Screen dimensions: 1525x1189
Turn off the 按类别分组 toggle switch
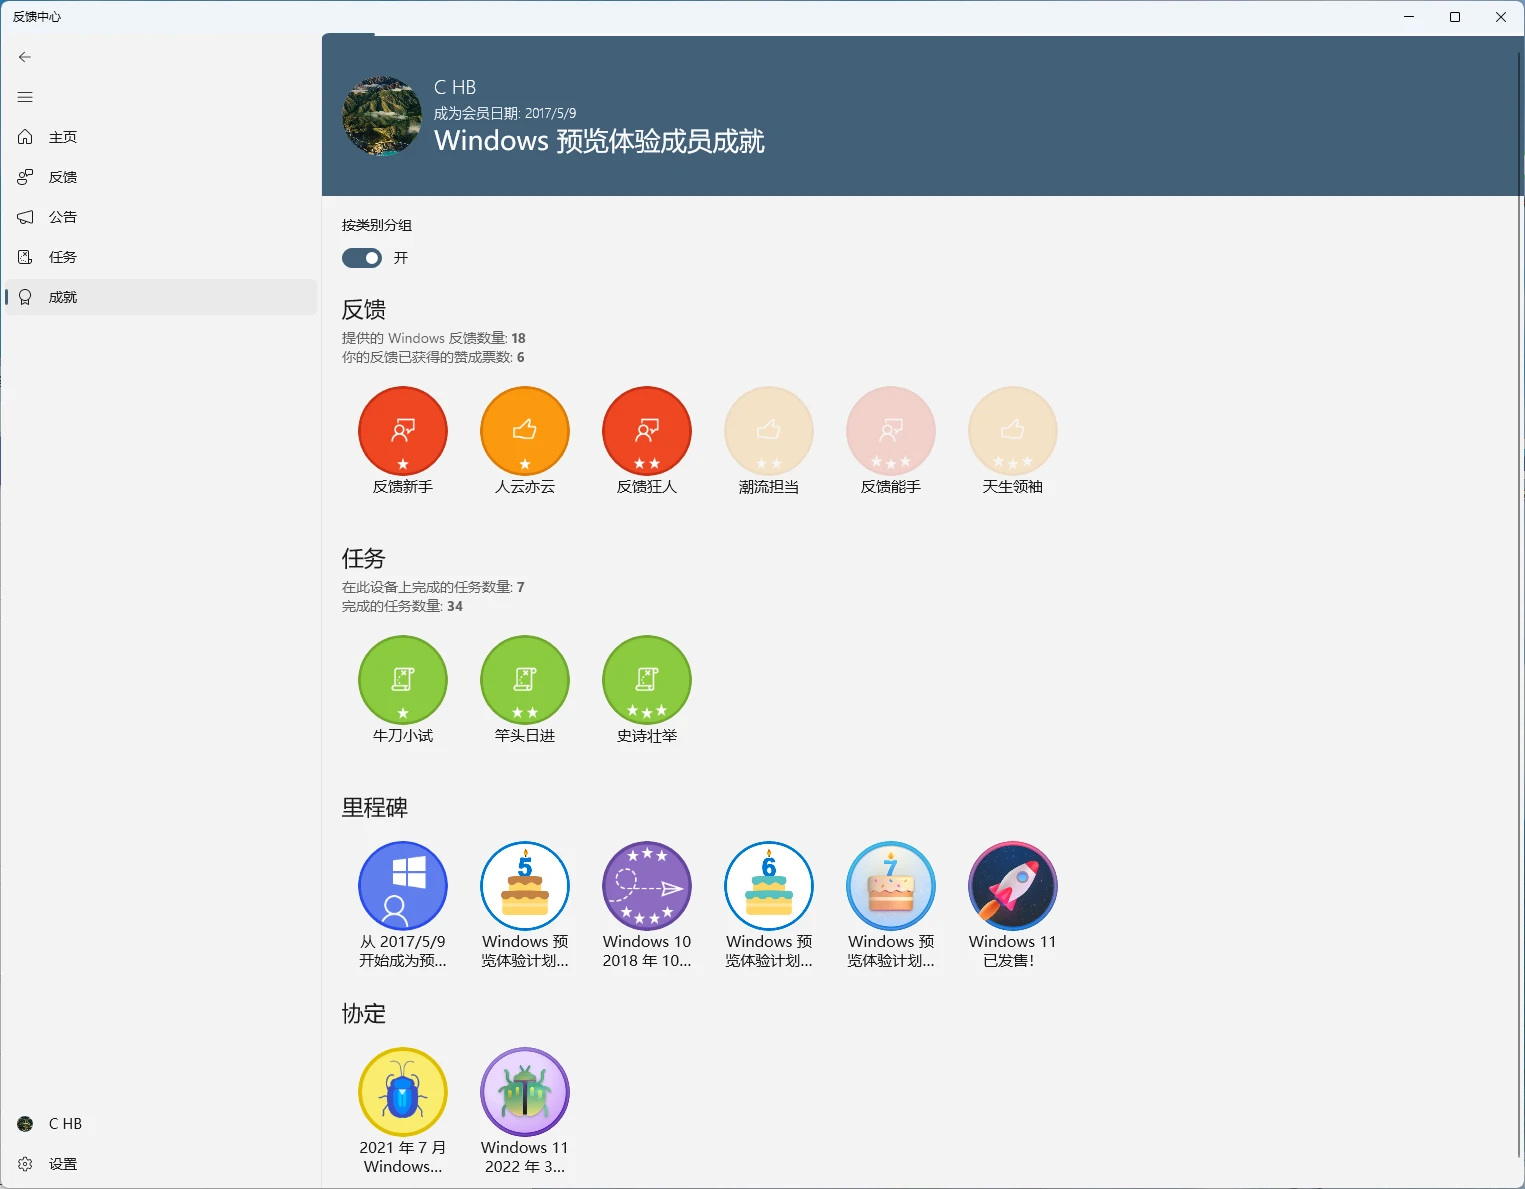click(x=362, y=258)
